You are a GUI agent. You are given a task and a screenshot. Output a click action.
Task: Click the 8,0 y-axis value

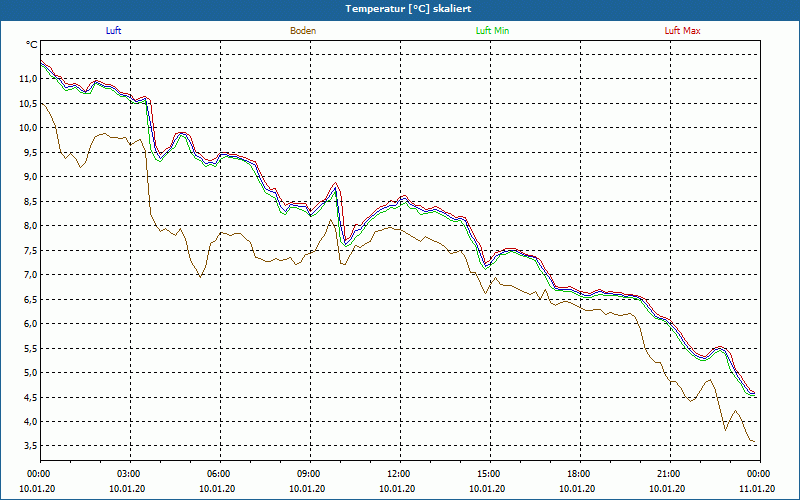[30, 226]
